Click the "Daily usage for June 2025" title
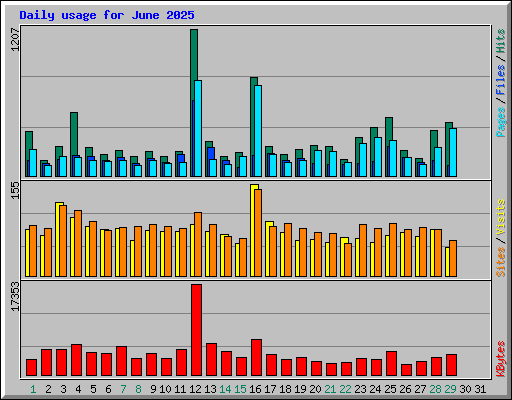Image resolution: width=512 pixels, height=400 pixels. tap(107, 15)
